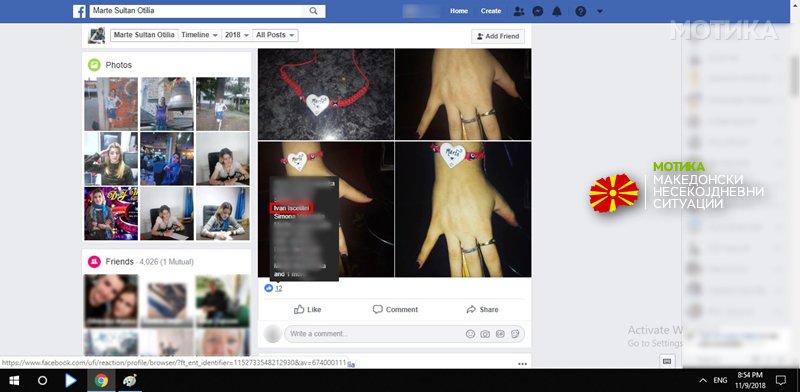Open the red heart bracelet on marble photo
The width and height of the screenshot is (800, 392).
point(326,94)
